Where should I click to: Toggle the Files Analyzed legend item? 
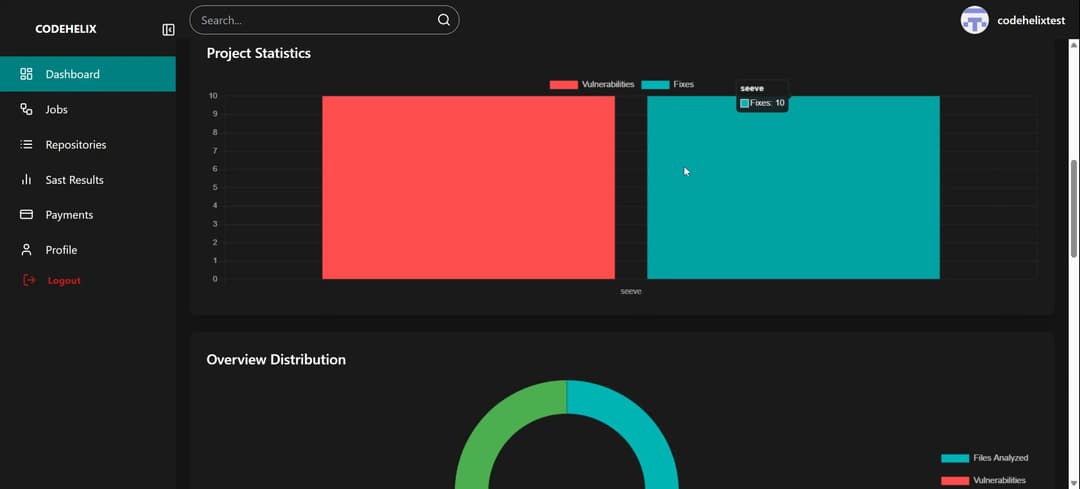point(984,458)
